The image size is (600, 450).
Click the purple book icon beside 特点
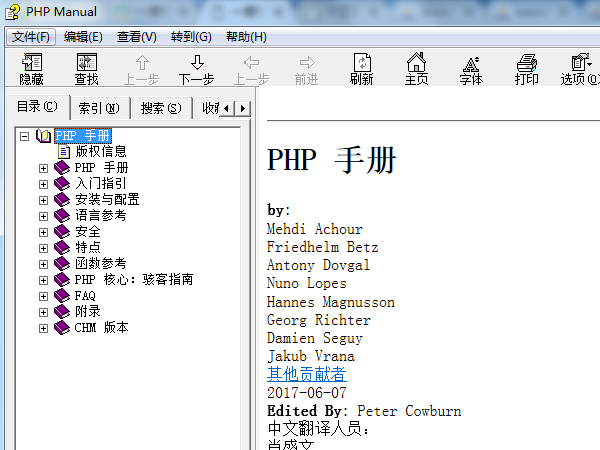(62, 248)
